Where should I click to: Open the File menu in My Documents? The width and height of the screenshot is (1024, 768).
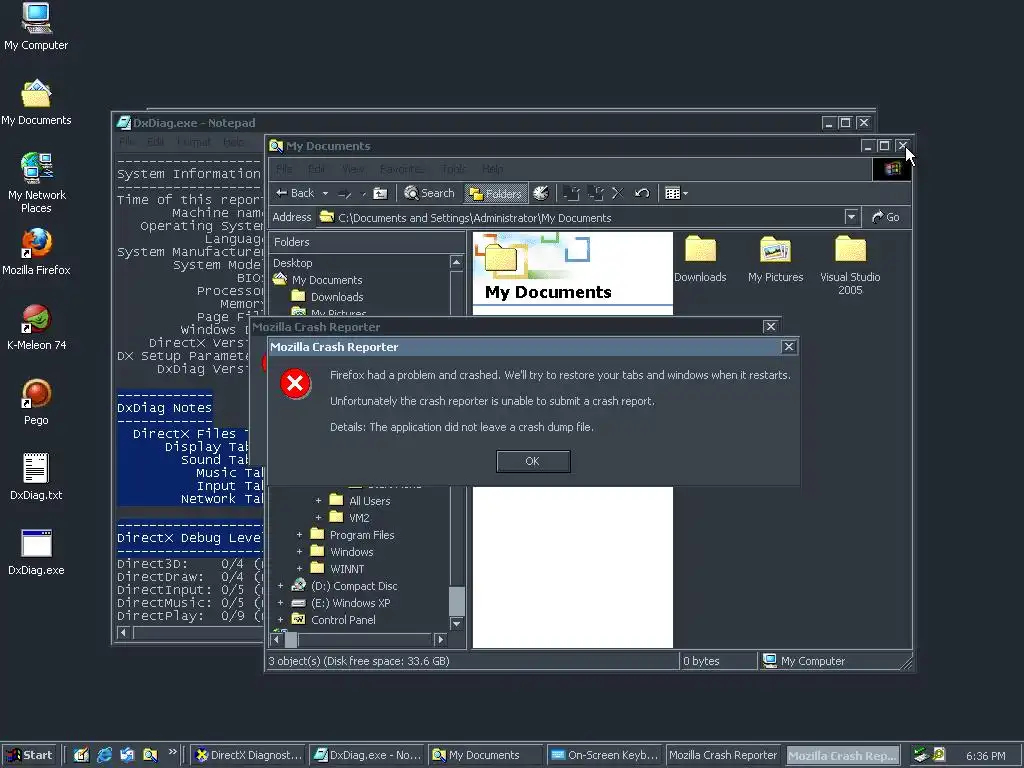click(284, 169)
